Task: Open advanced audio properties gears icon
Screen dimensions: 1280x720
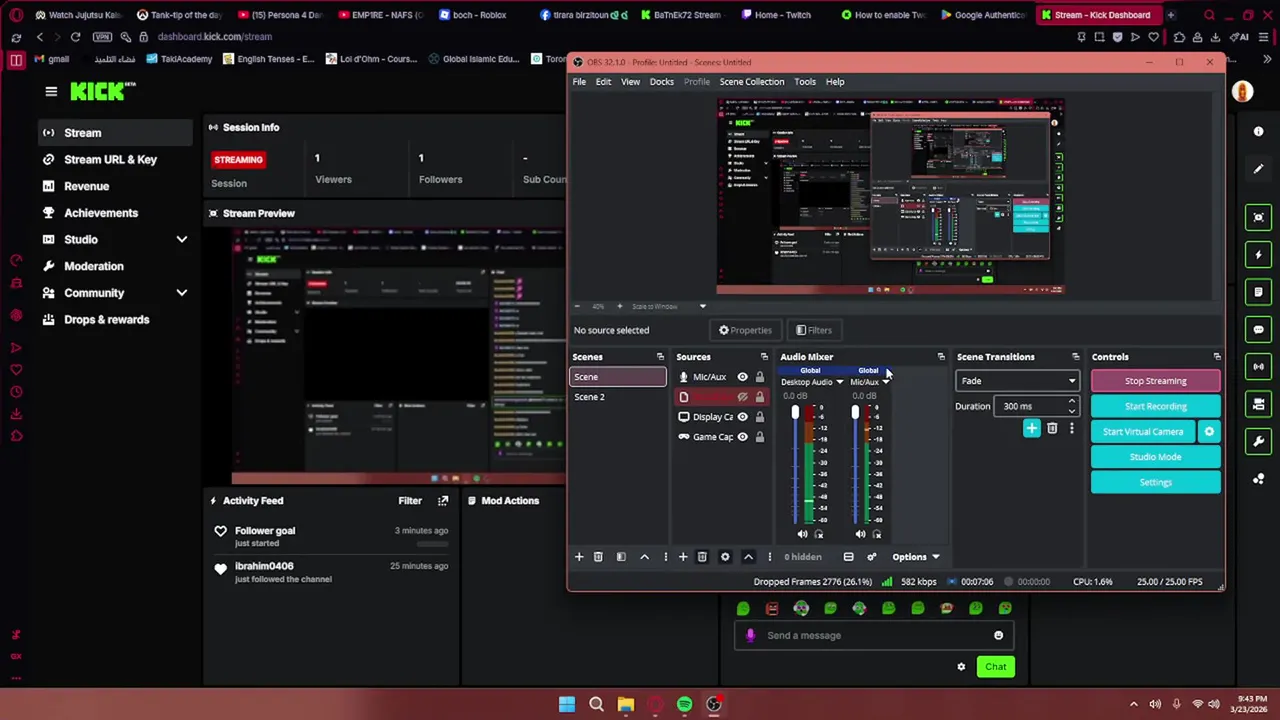Action: point(871,557)
